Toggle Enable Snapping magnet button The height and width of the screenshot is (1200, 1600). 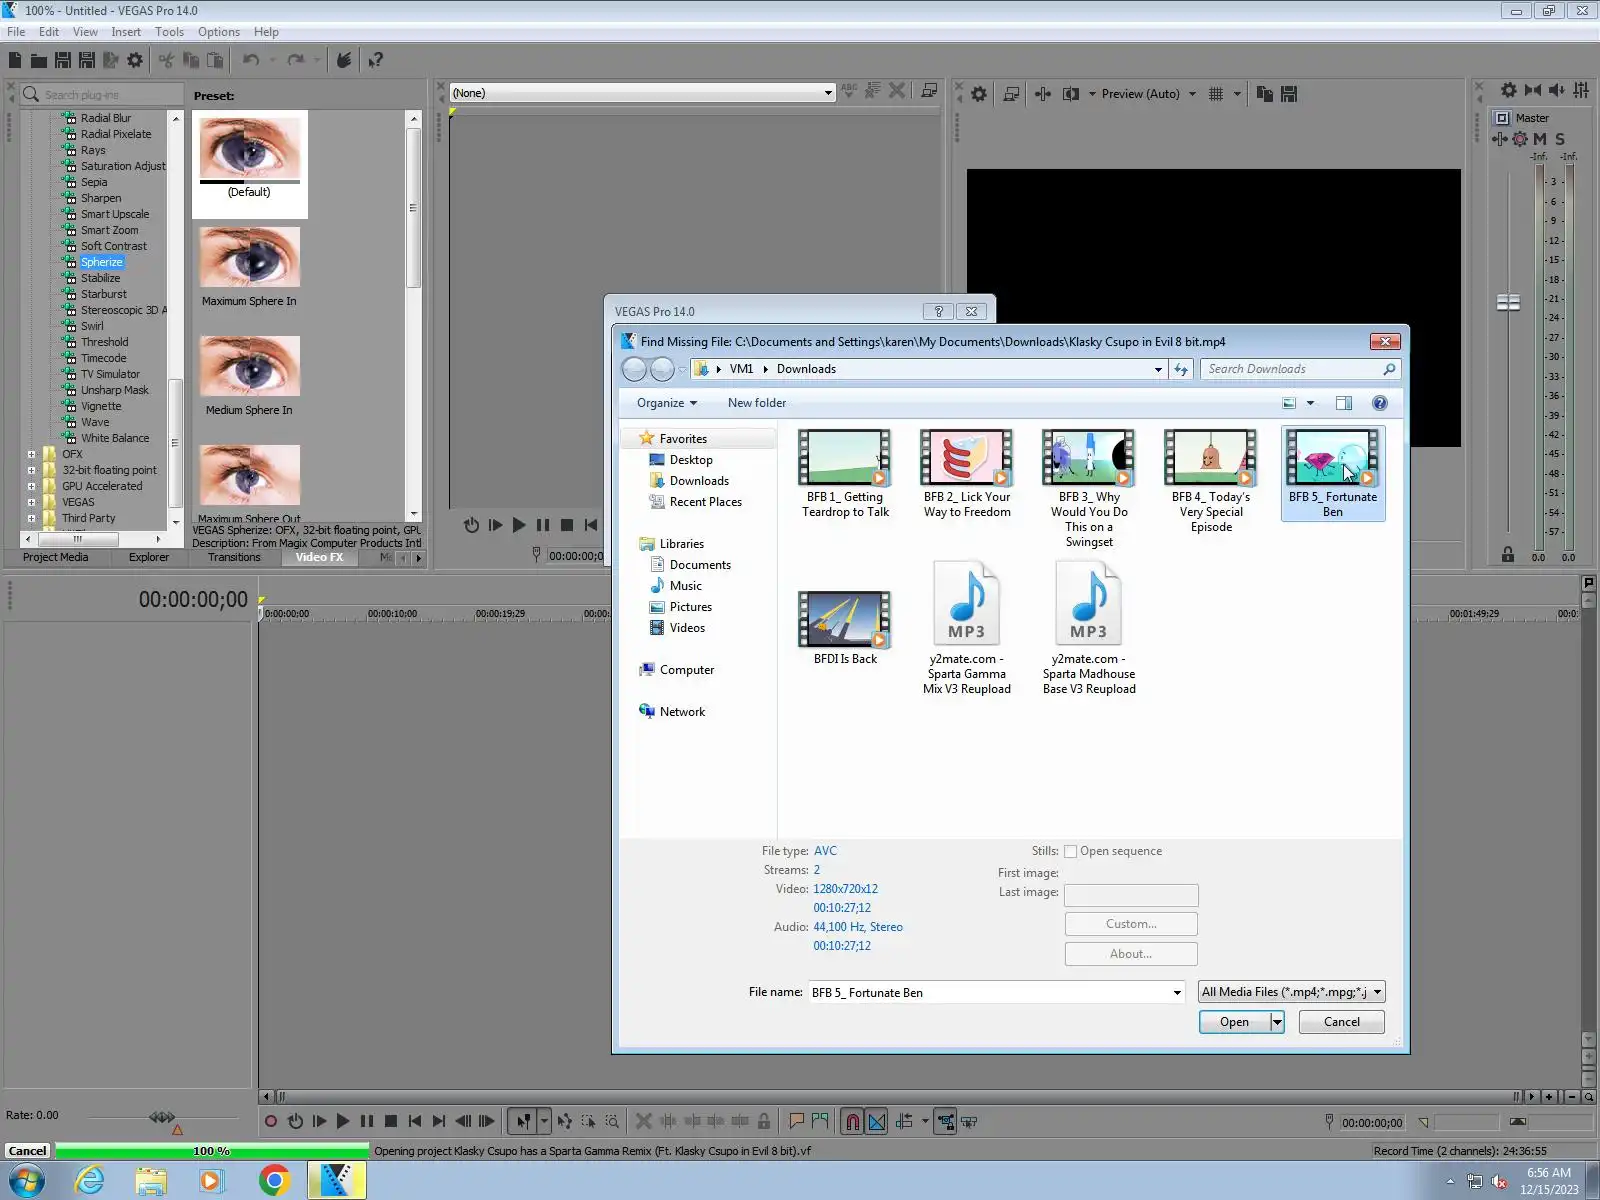tap(853, 1122)
